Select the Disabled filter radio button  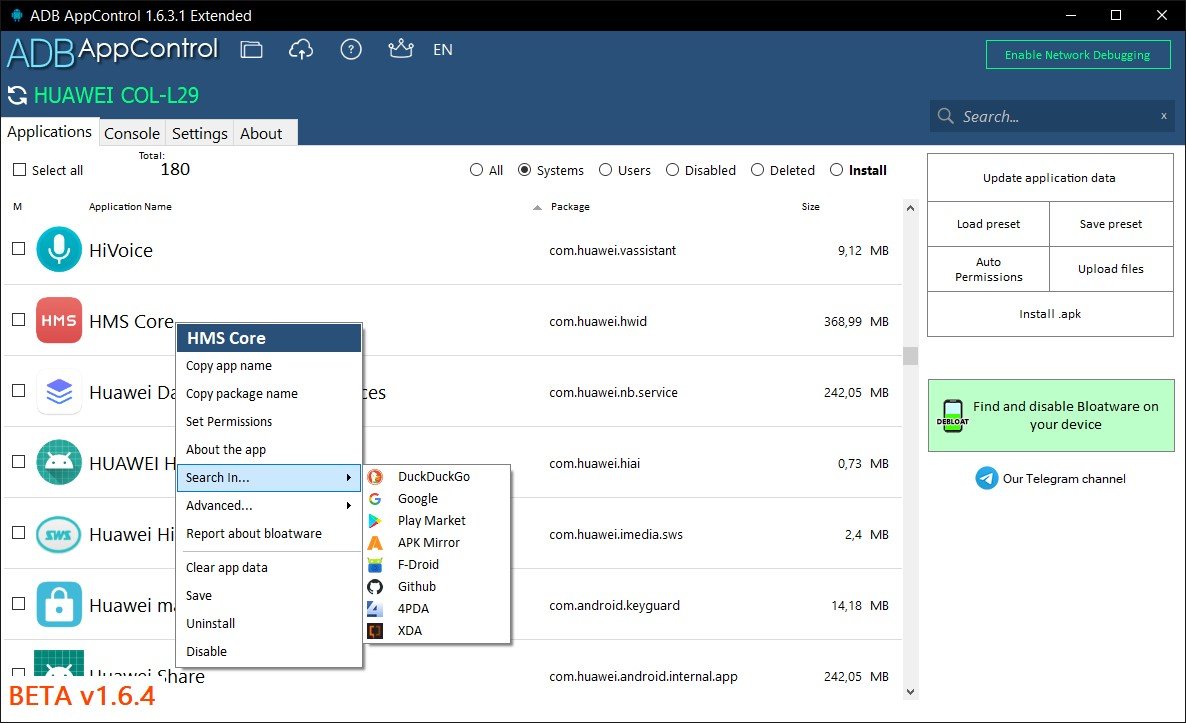point(672,169)
